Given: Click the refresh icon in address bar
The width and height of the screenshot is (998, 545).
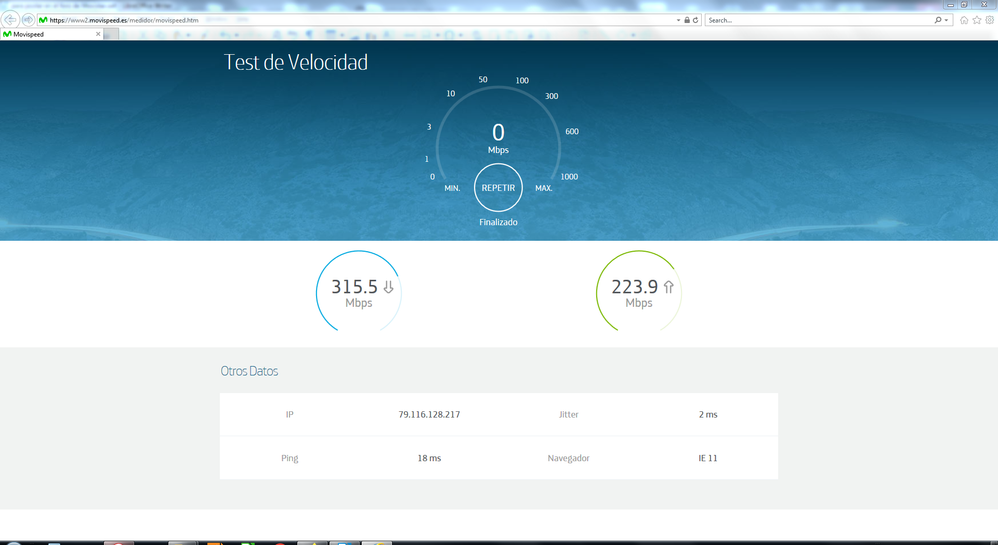Looking at the screenshot, I should click(696, 20).
